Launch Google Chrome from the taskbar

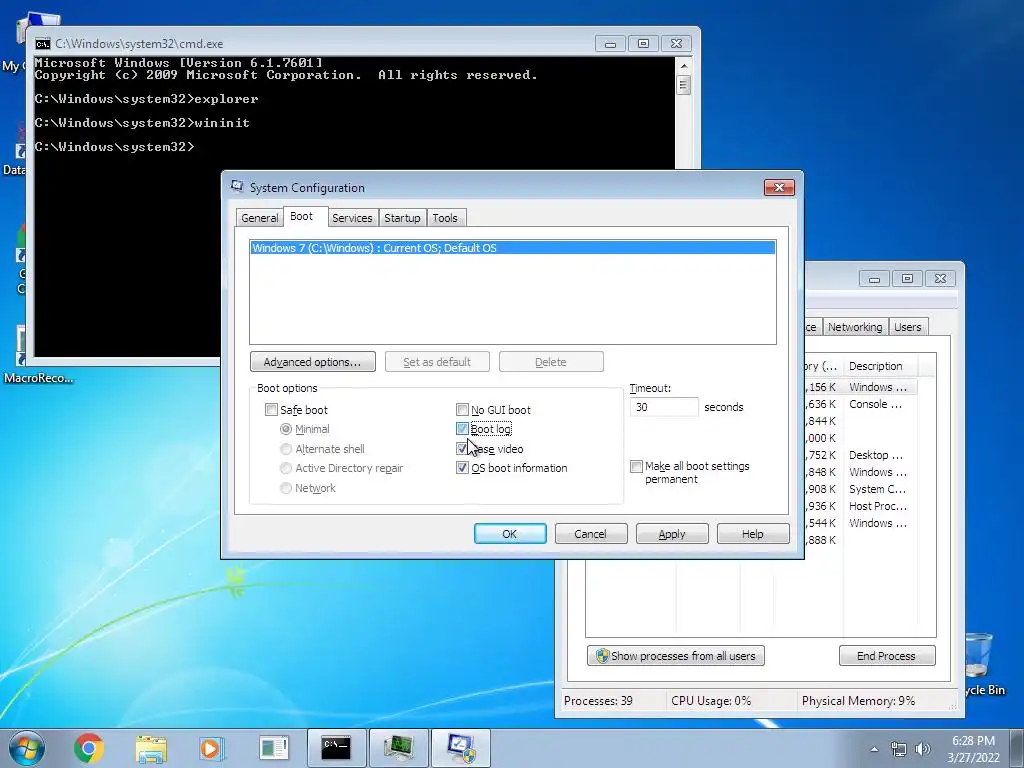point(89,748)
